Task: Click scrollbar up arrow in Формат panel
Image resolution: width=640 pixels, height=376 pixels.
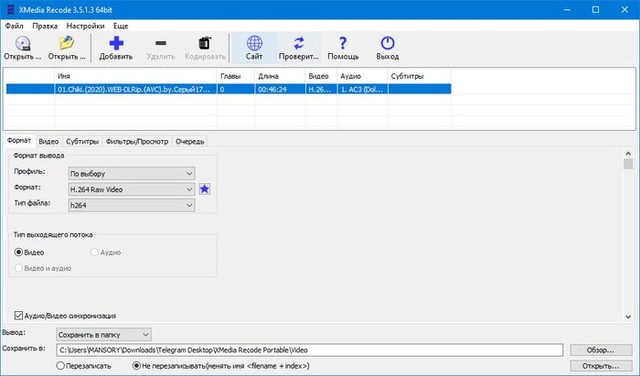Action: coord(628,154)
